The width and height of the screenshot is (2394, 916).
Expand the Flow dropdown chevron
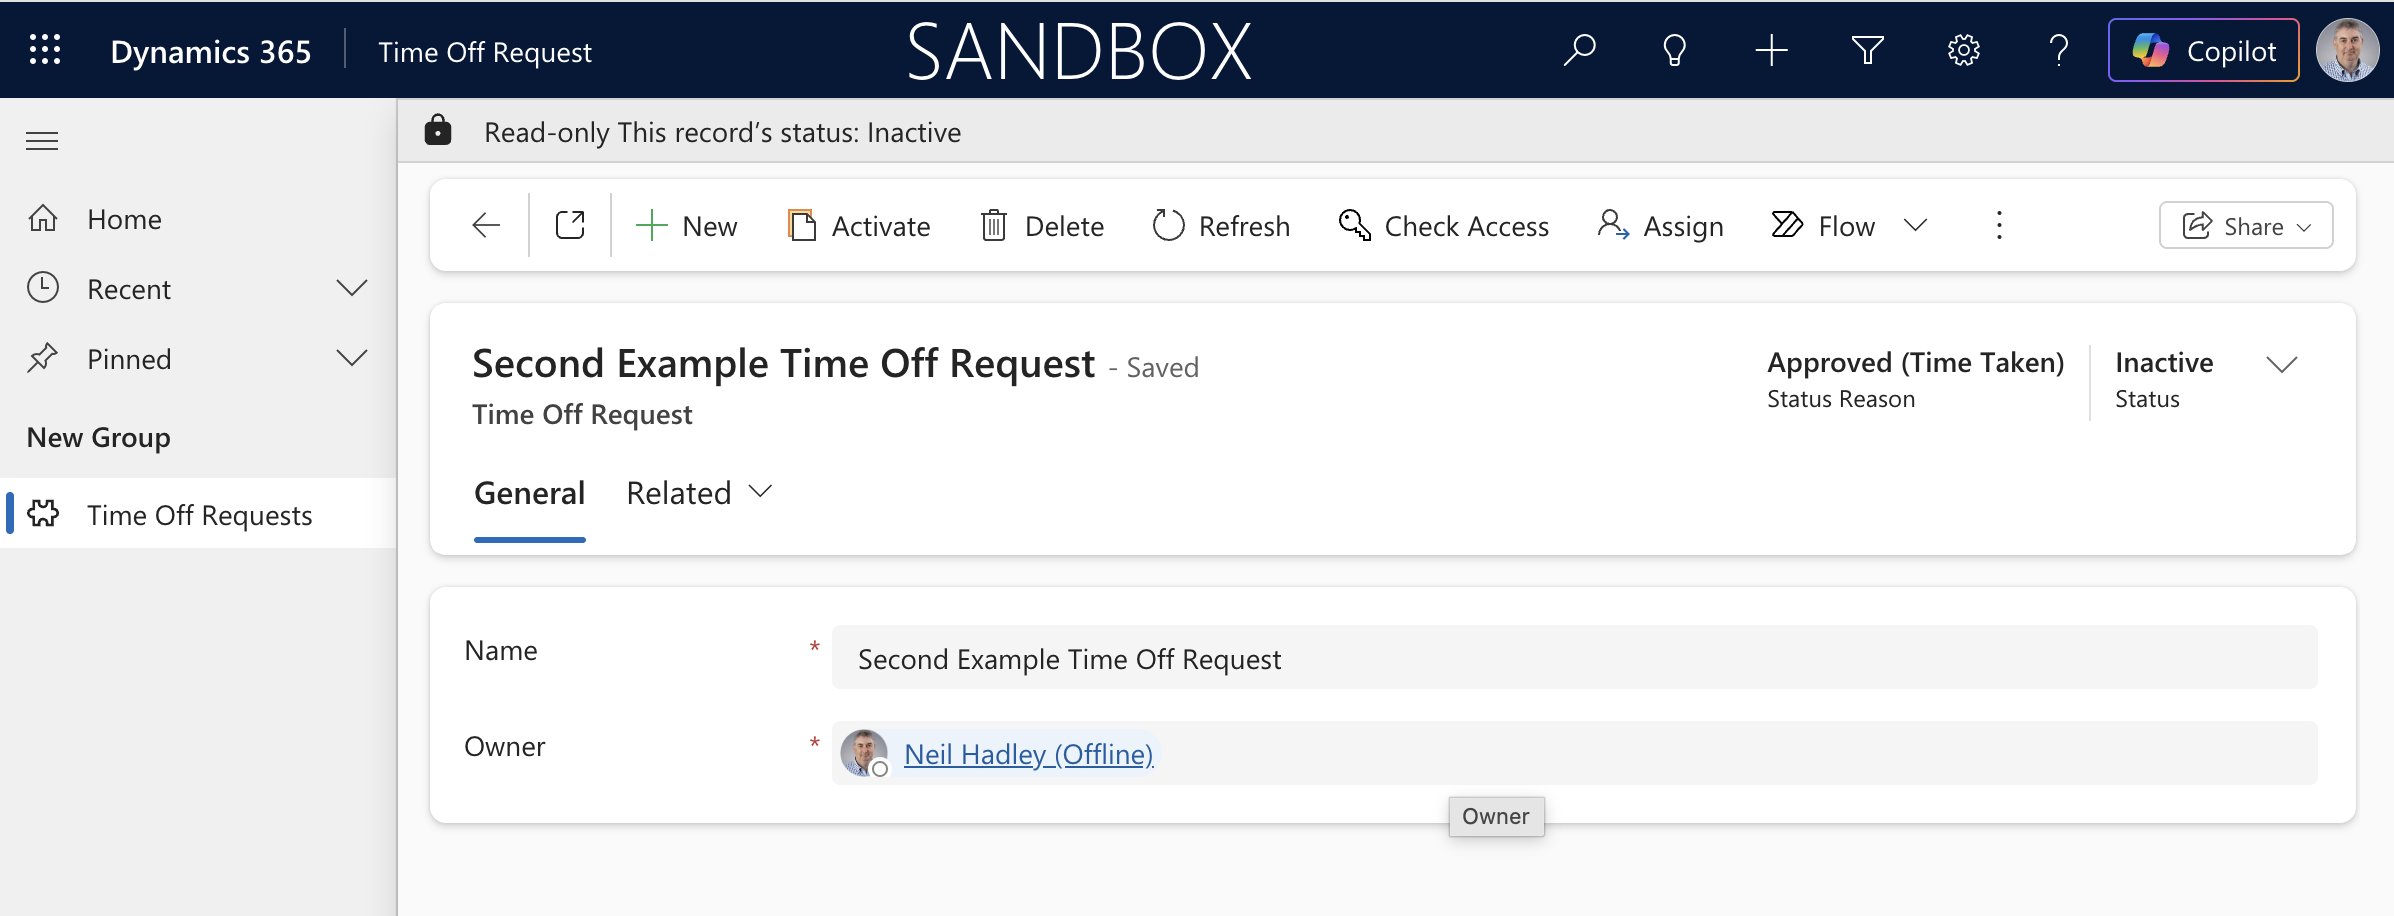1915,225
